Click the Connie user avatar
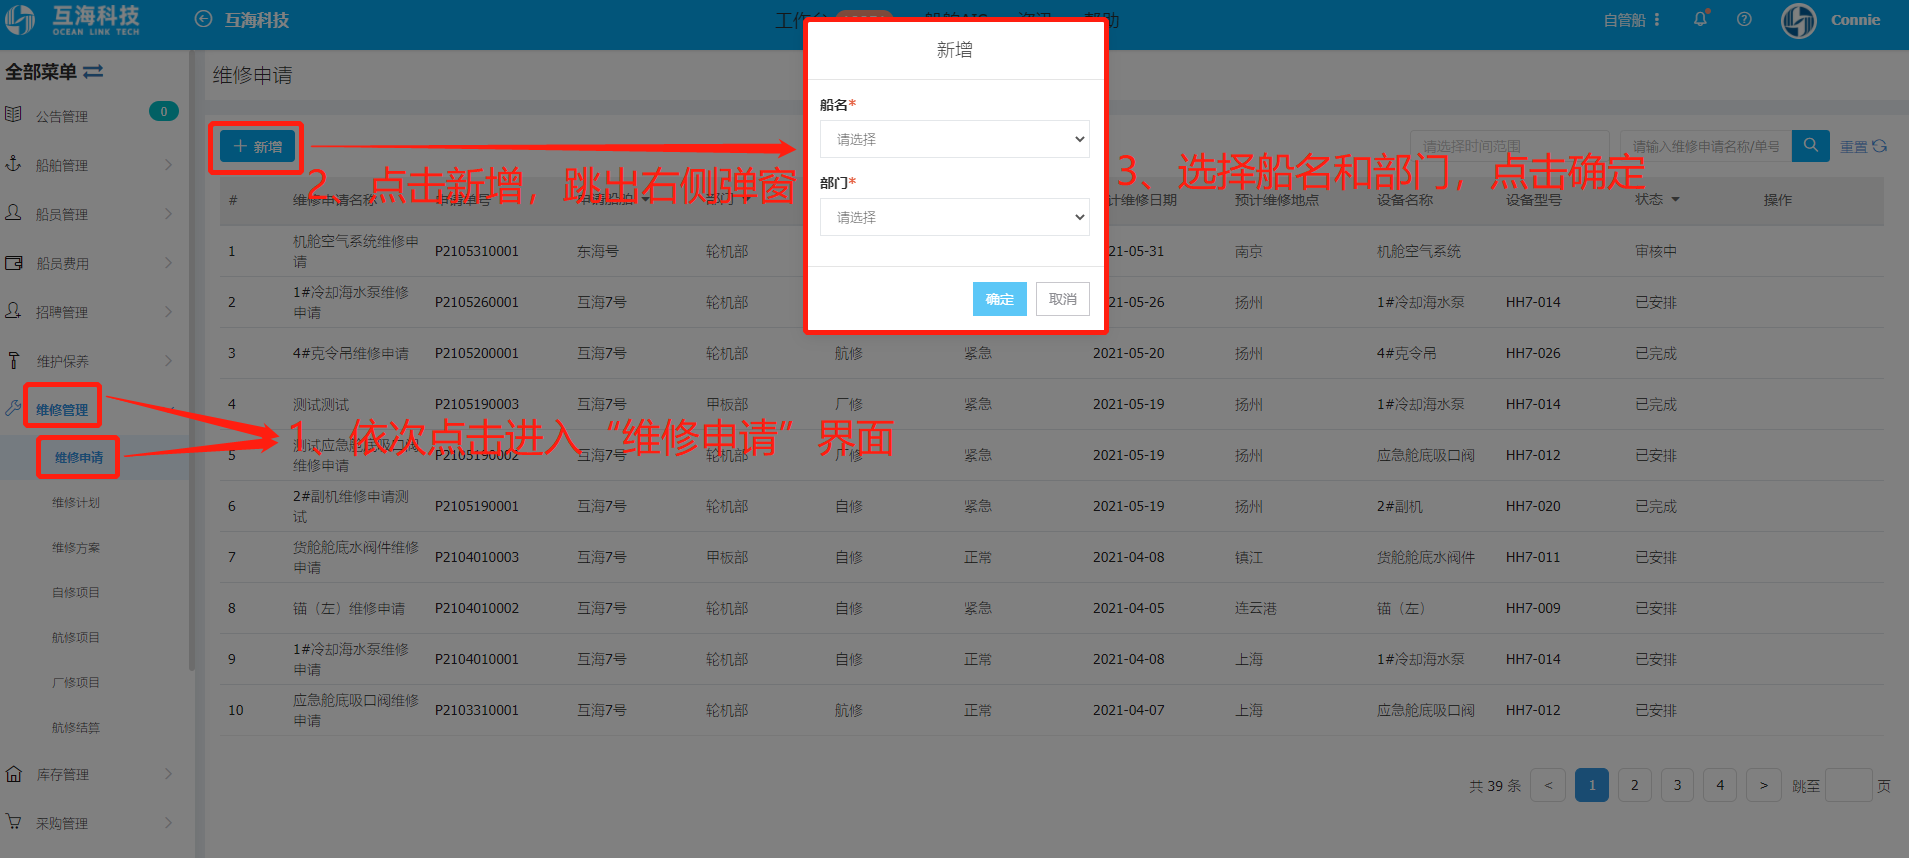The height and width of the screenshot is (858, 1909). pos(1799,20)
